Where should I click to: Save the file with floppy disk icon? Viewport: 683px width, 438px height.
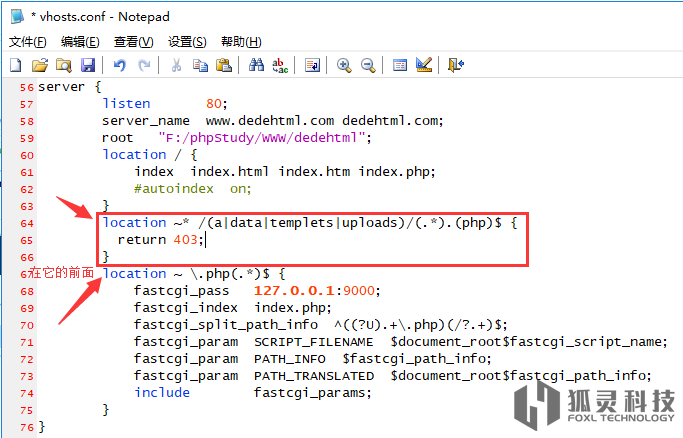87,65
